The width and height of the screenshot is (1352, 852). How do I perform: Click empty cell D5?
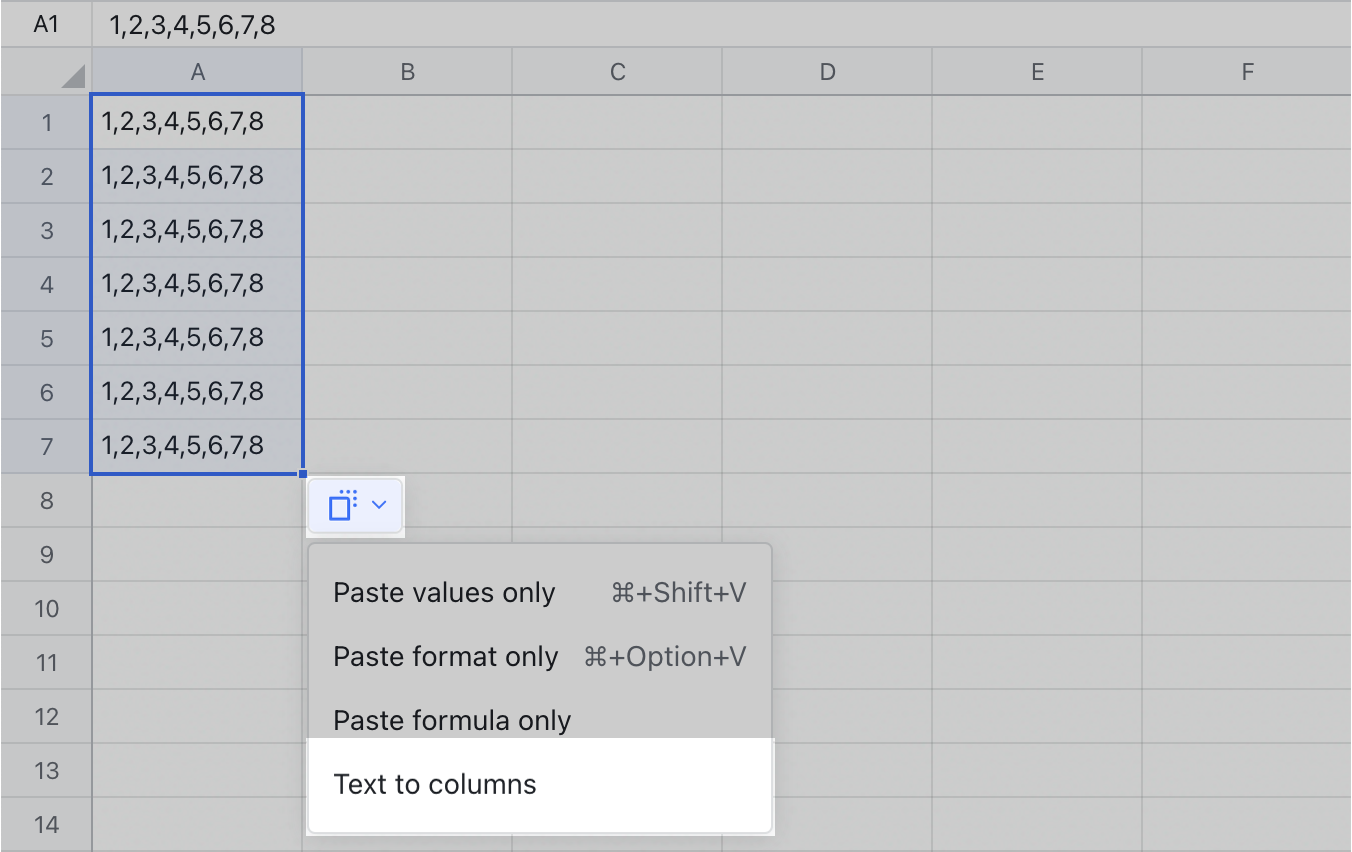pyautogui.click(x=827, y=338)
